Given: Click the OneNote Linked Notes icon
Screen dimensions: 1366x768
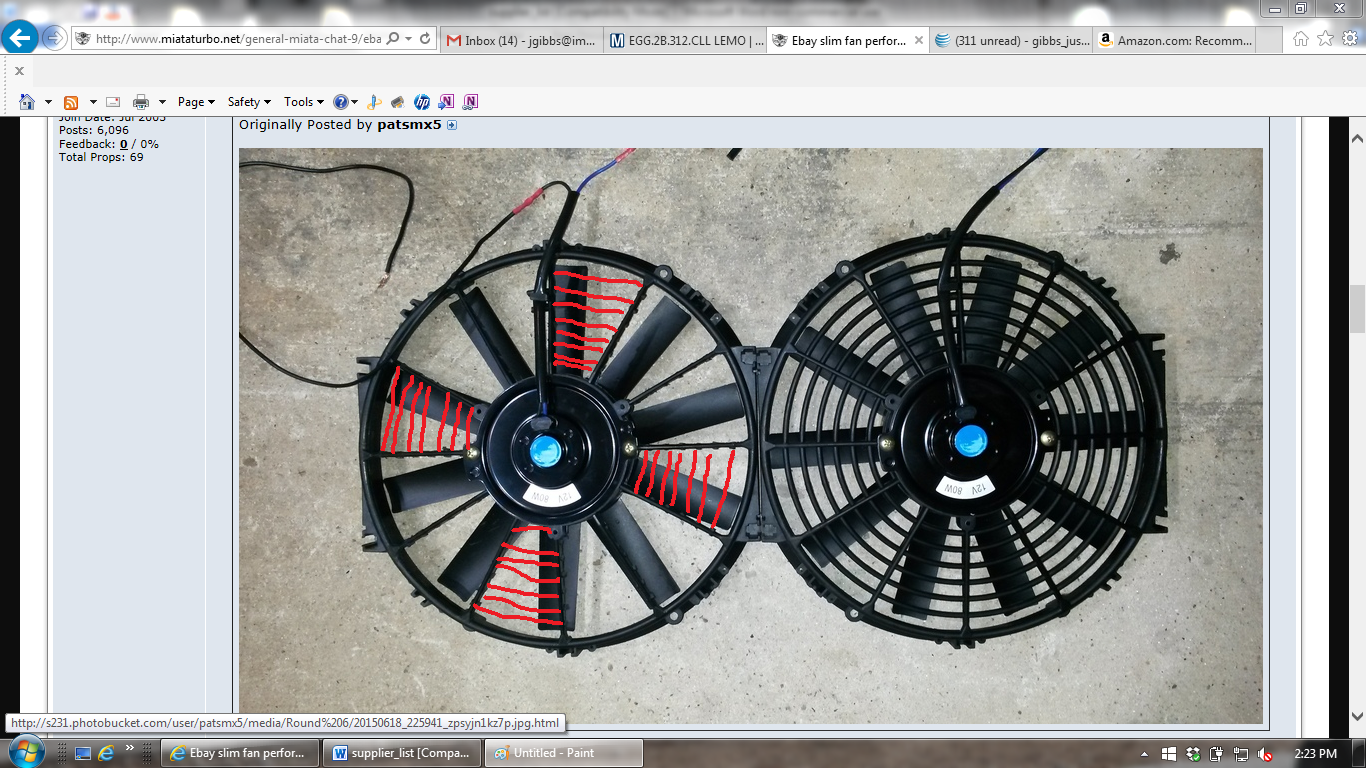Looking at the screenshot, I should [x=470, y=102].
